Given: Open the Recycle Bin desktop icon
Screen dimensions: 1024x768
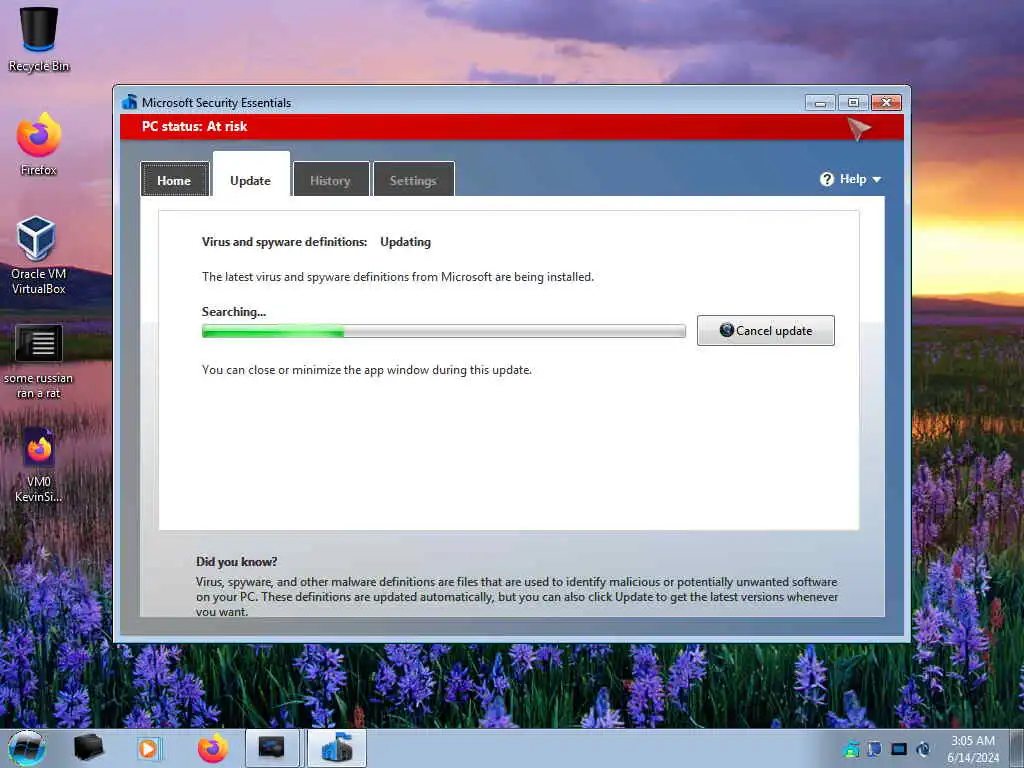Looking at the screenshot, I should [39, 39].
